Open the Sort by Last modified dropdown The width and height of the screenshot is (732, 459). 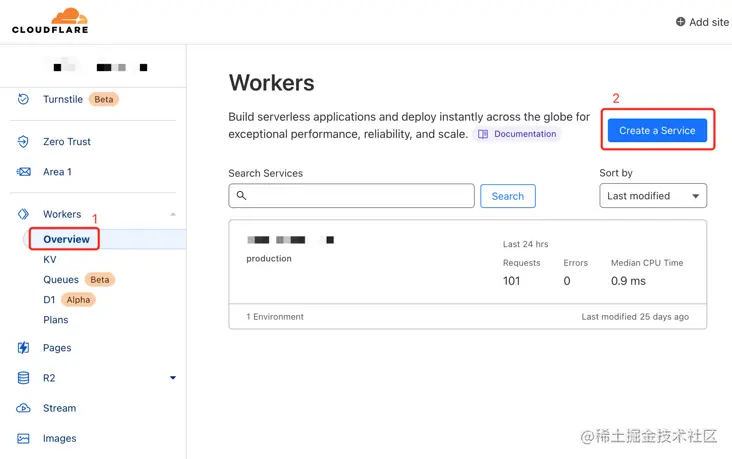pos(652,196)
